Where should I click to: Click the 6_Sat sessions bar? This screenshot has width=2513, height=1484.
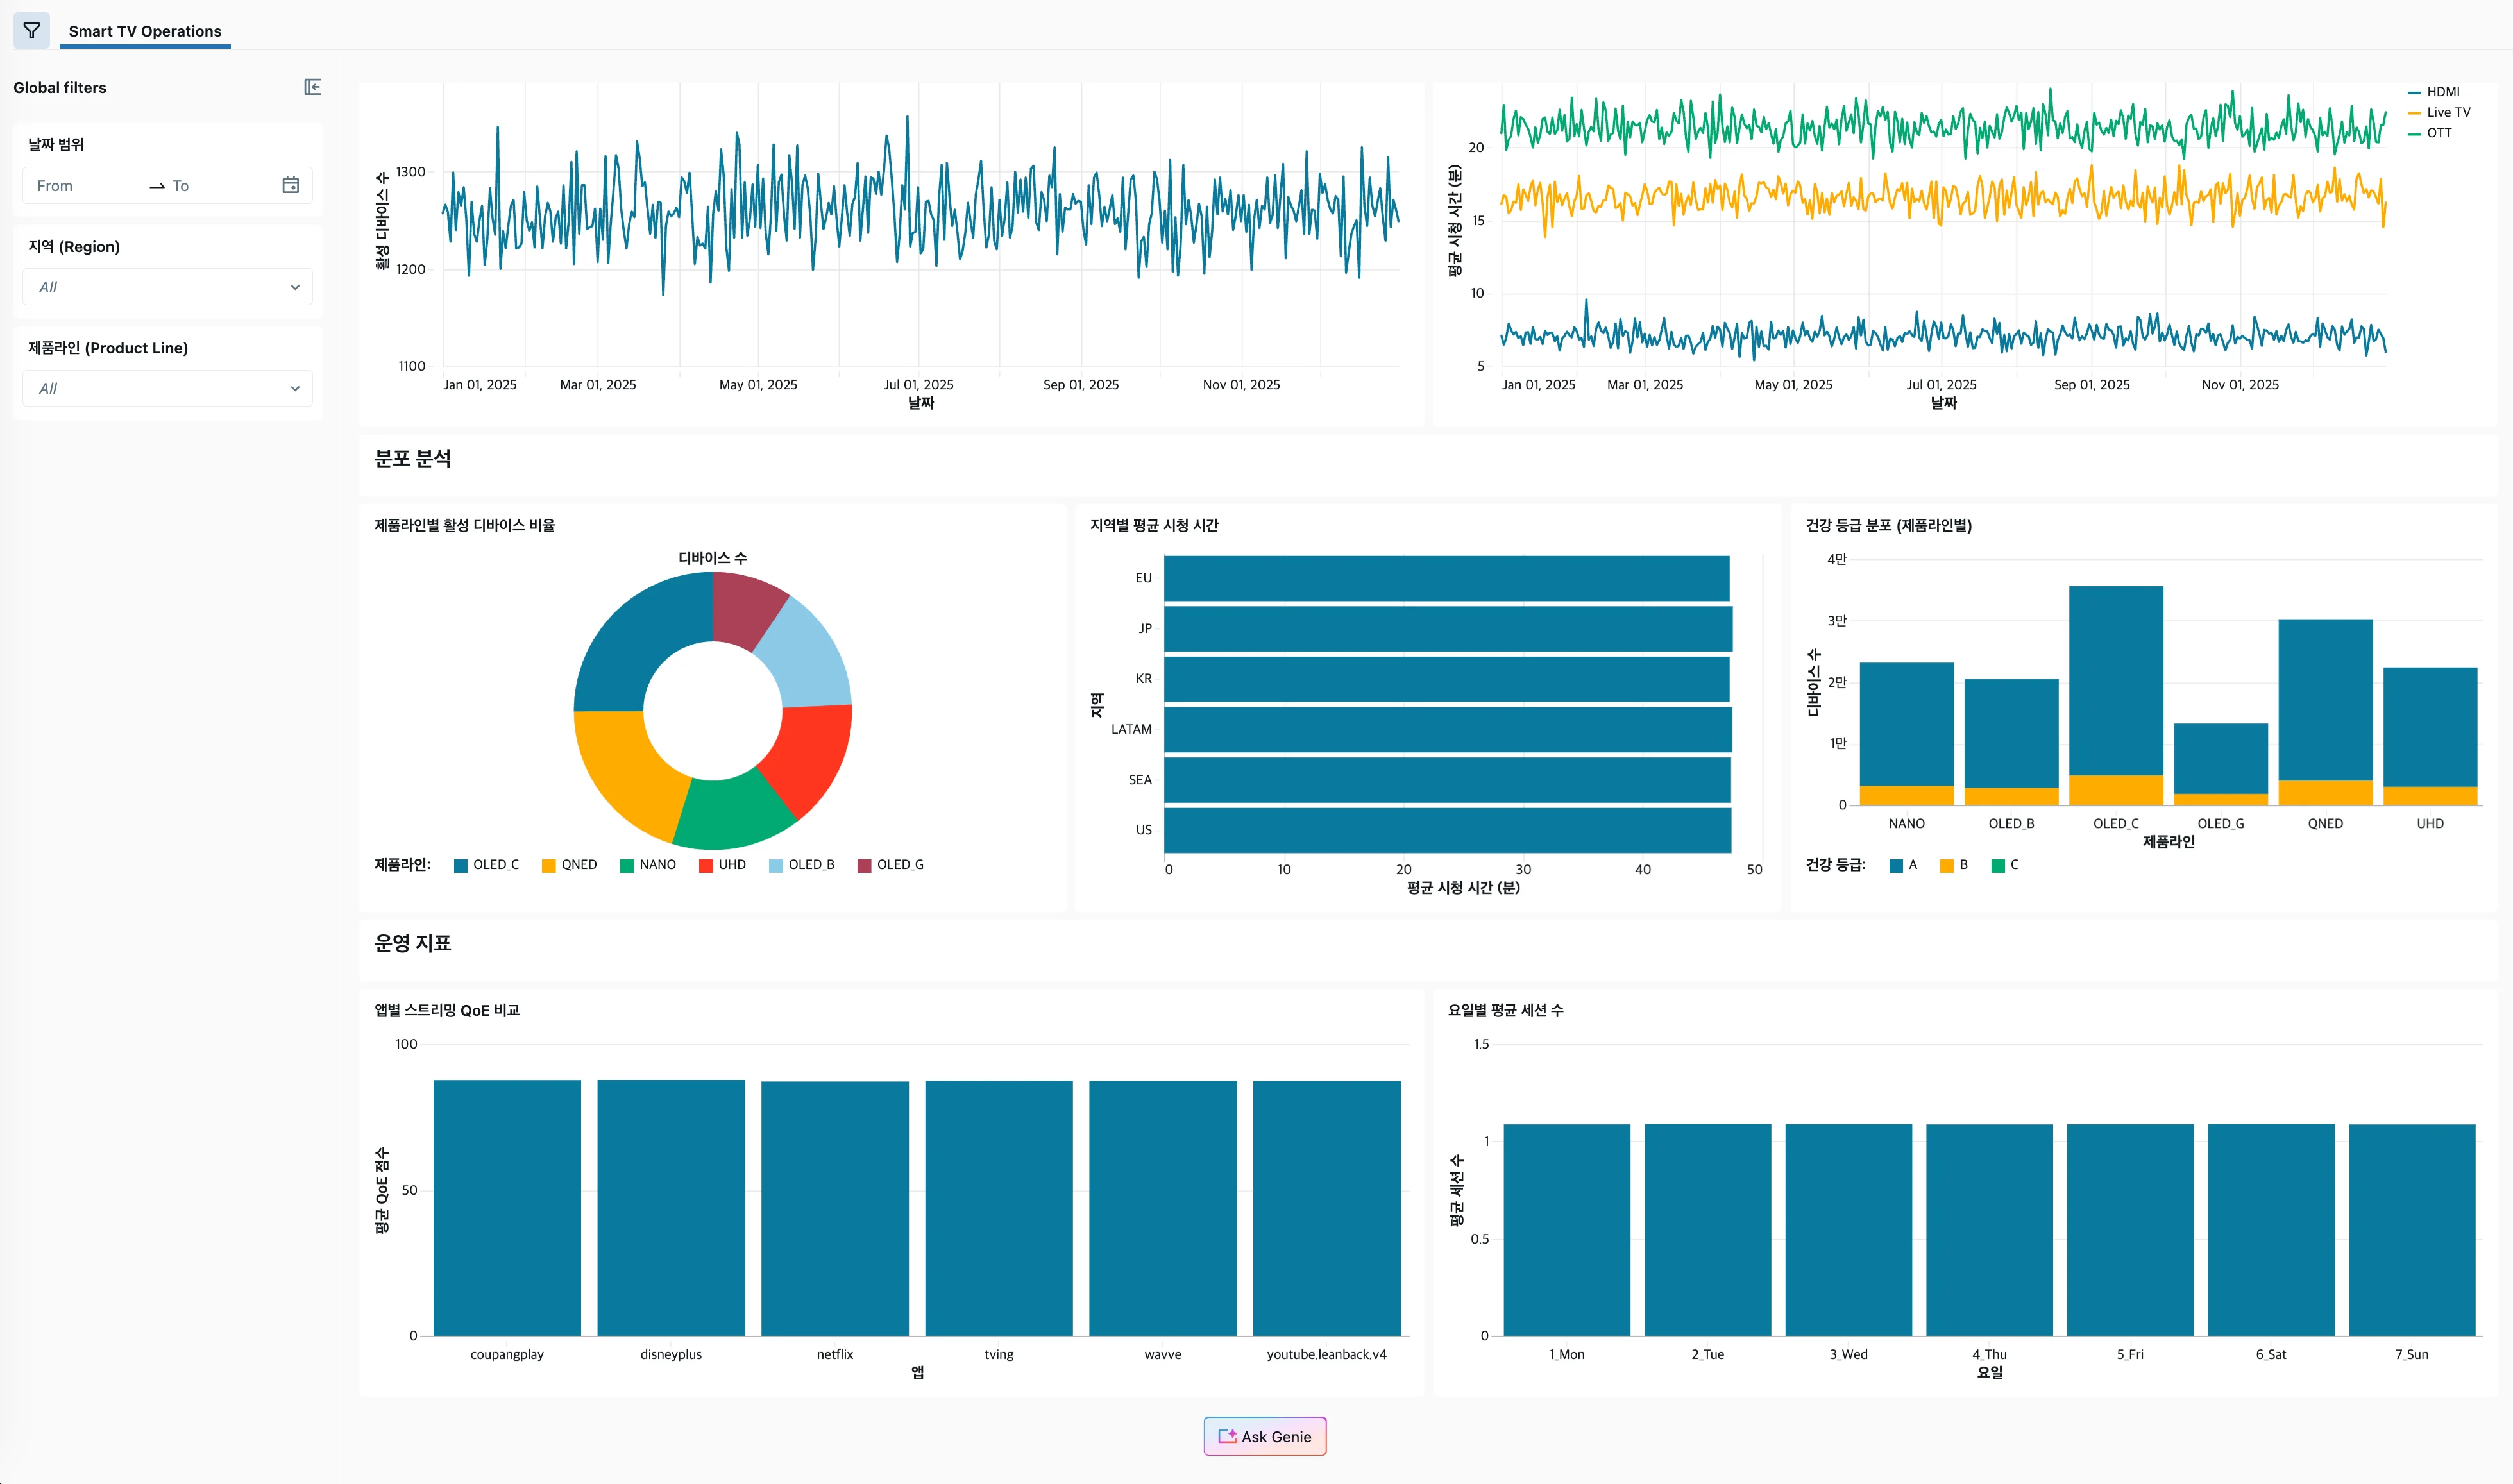point(2271,1230)
